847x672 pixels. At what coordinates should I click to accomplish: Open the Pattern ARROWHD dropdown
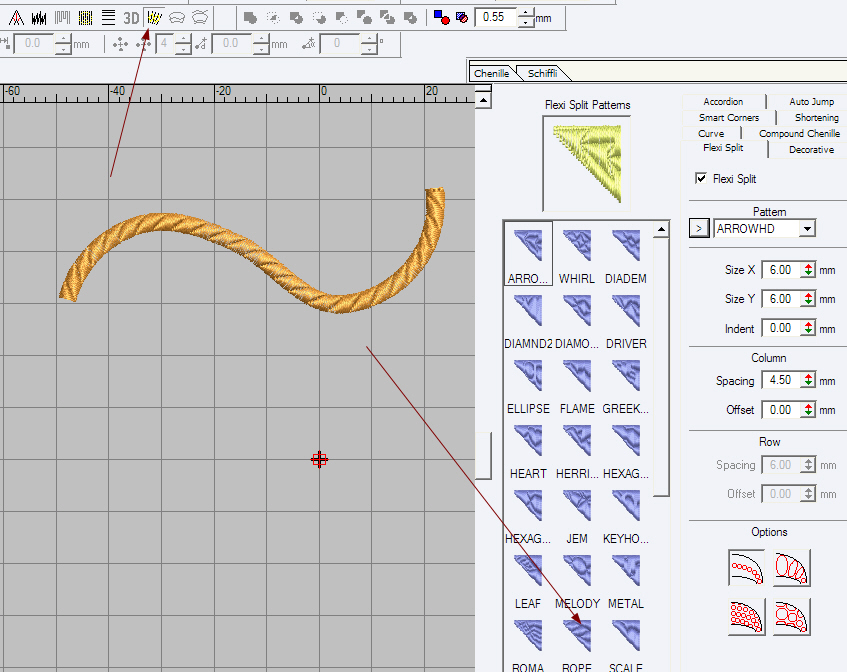pos(807,229)
